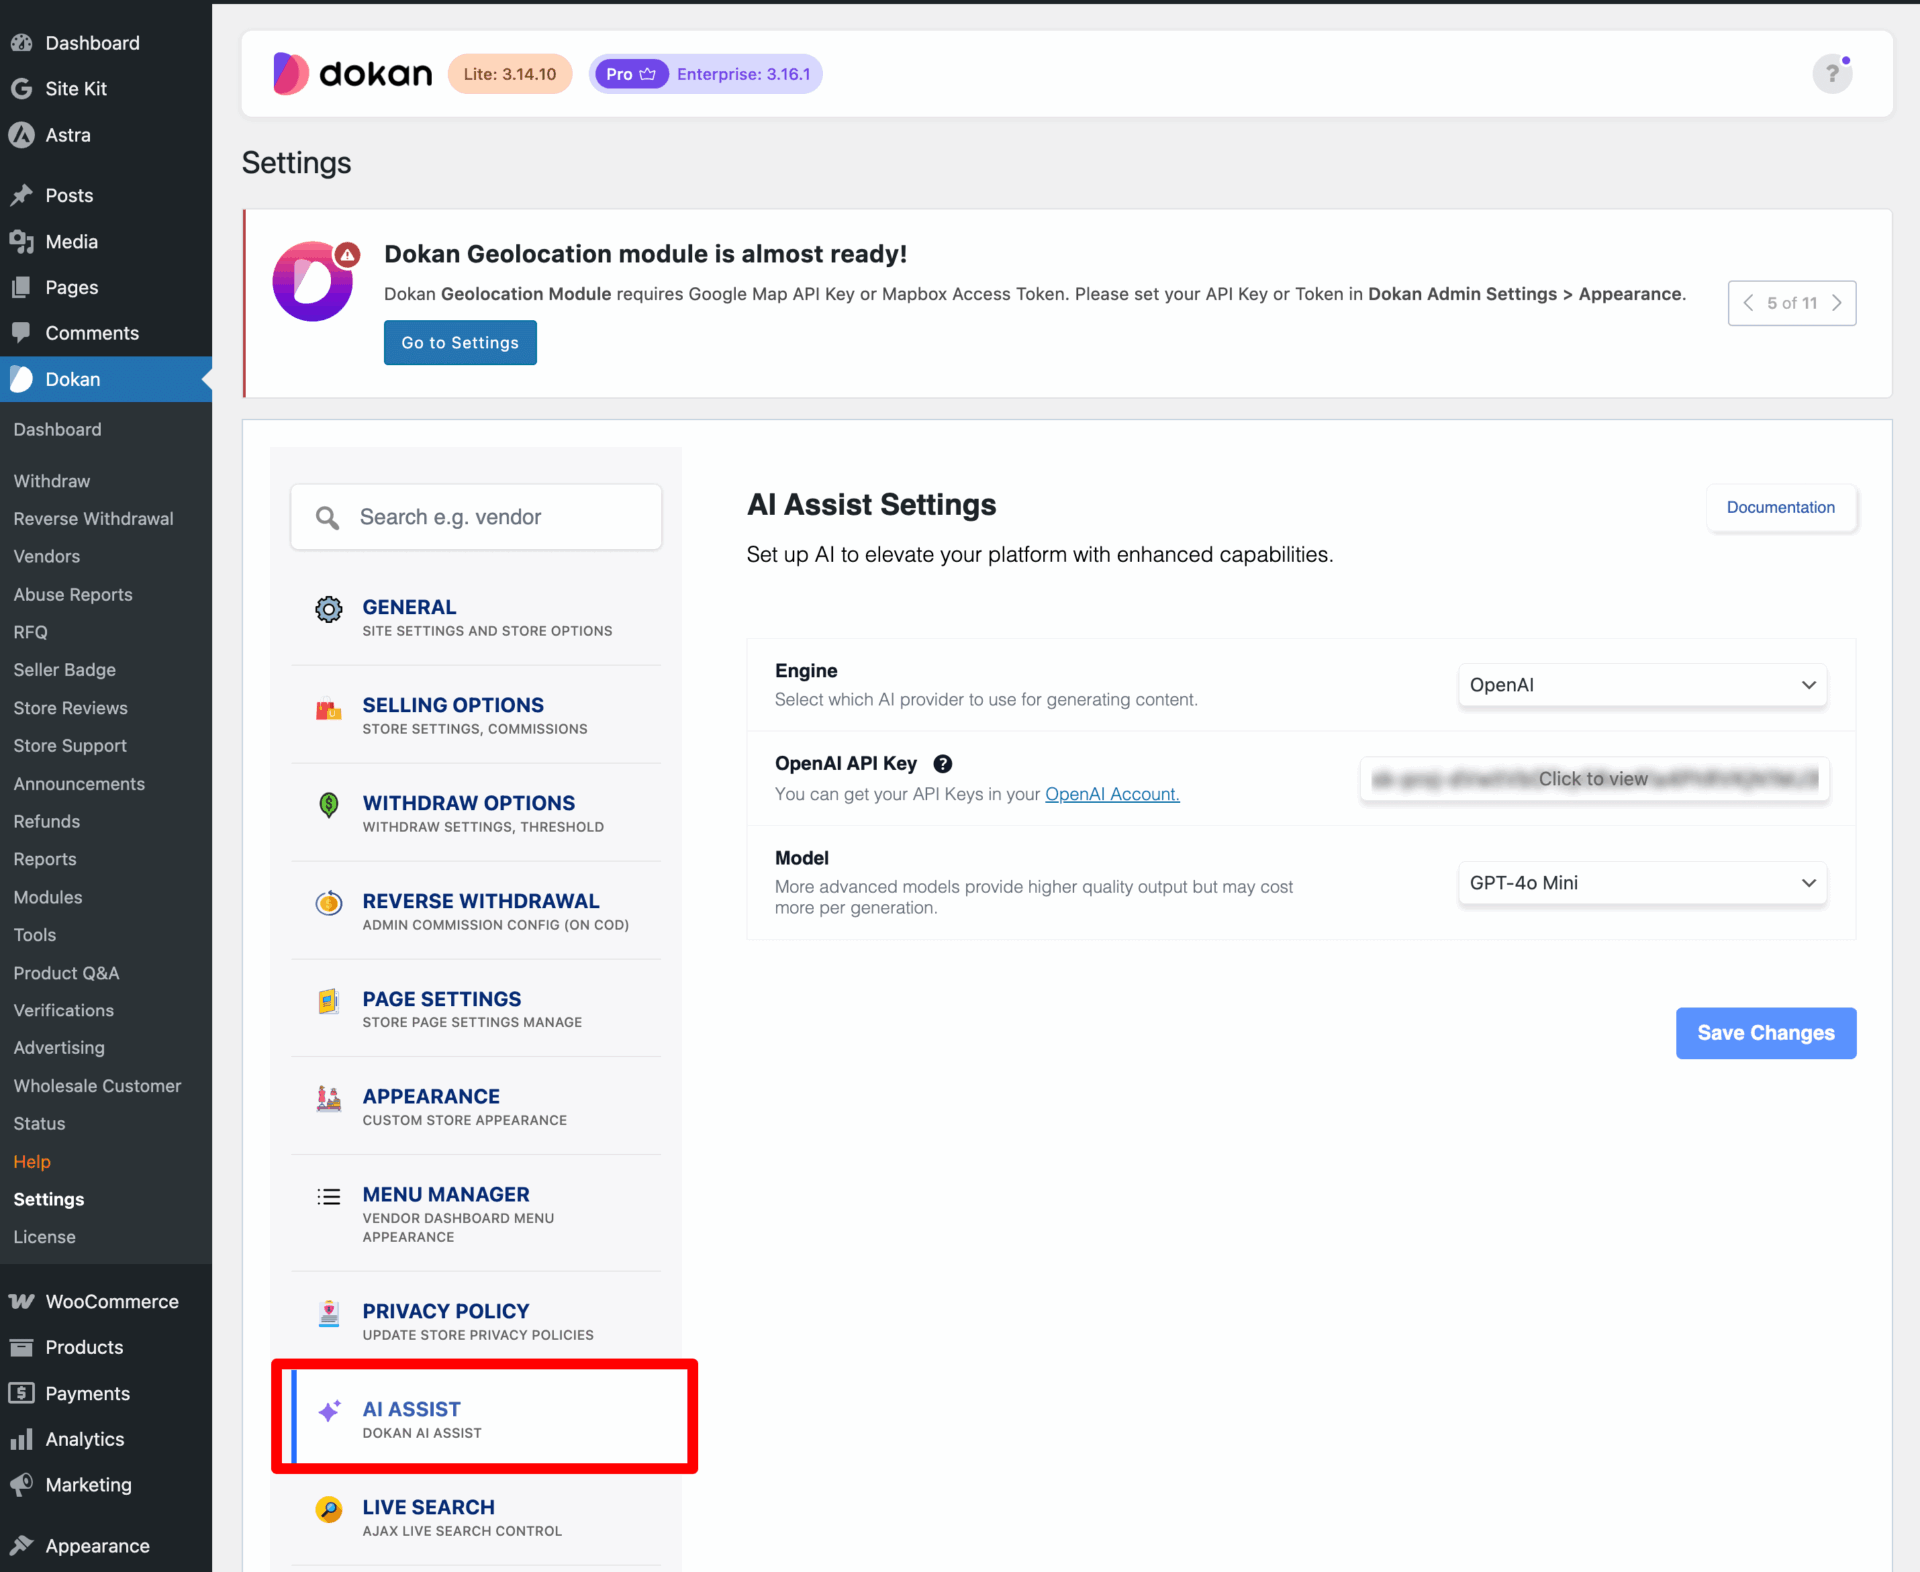The image size is (1920, 1572).
Task: Open the Model selection dropdown
Action: pyautogui.click(x=1642, y=883)
